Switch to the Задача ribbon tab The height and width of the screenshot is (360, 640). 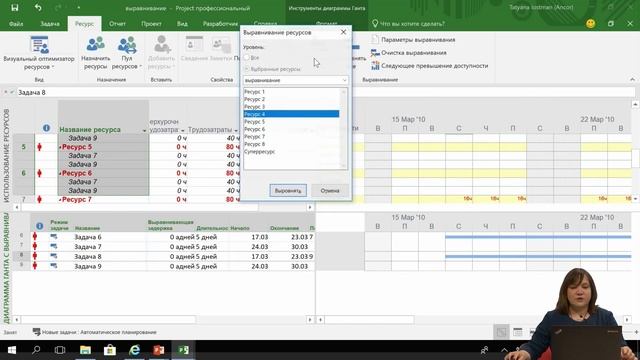click(50, 24)
